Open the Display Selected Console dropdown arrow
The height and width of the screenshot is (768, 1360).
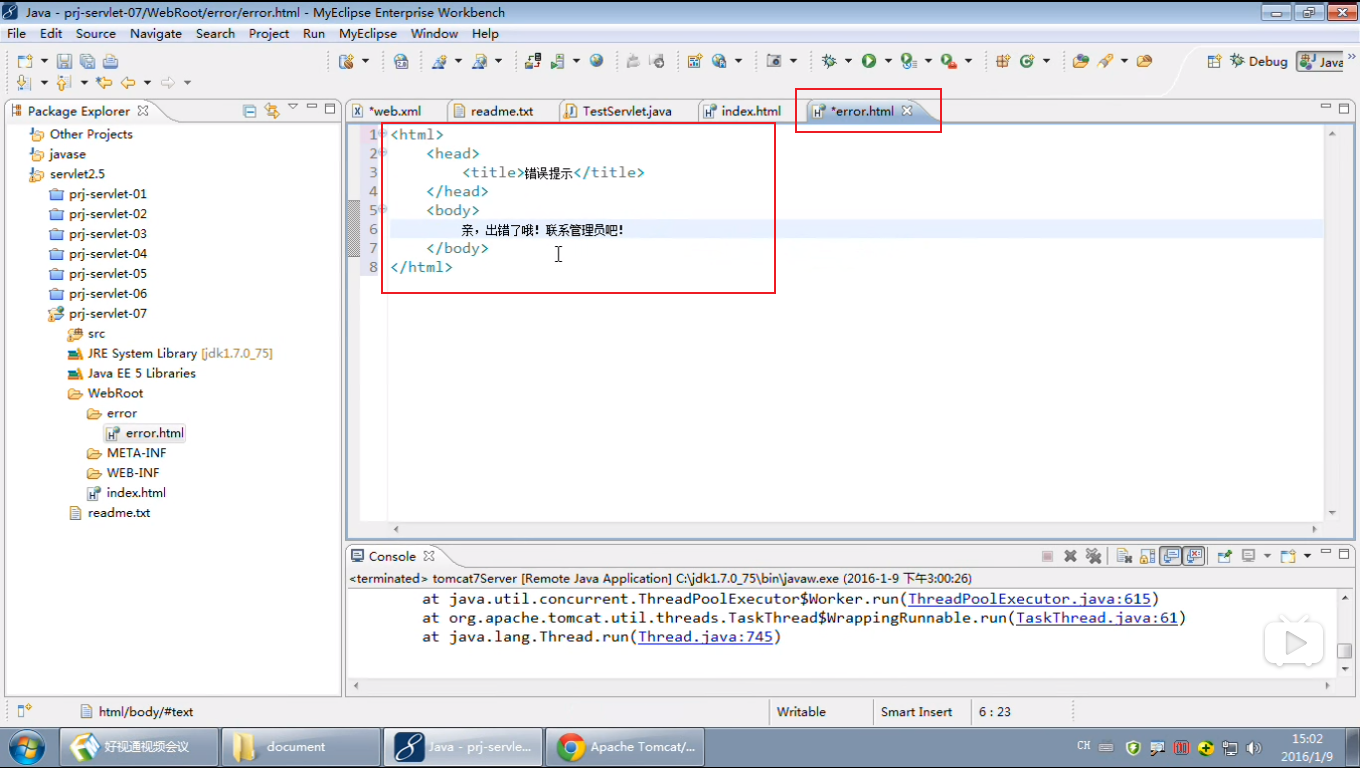[1267, 556]
